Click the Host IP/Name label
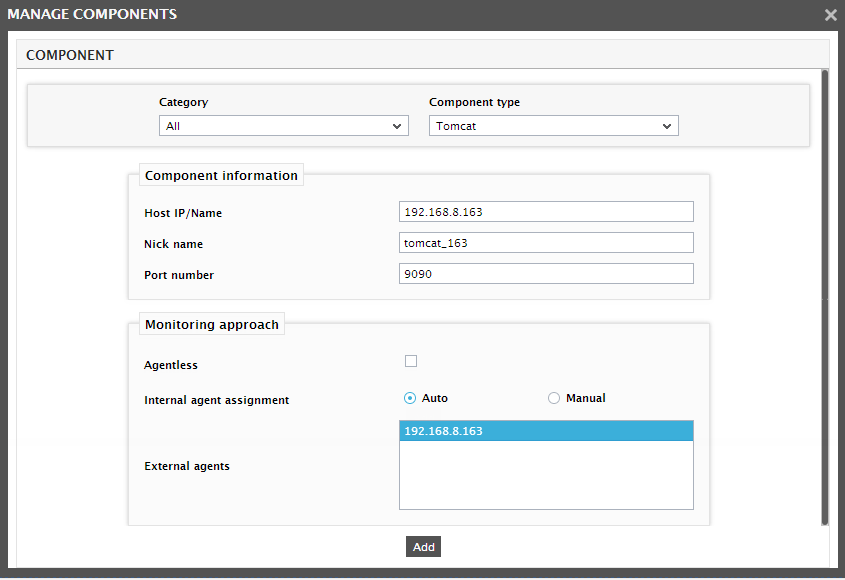The width and height of the screenshot is (845, 580). pos(183,213)
